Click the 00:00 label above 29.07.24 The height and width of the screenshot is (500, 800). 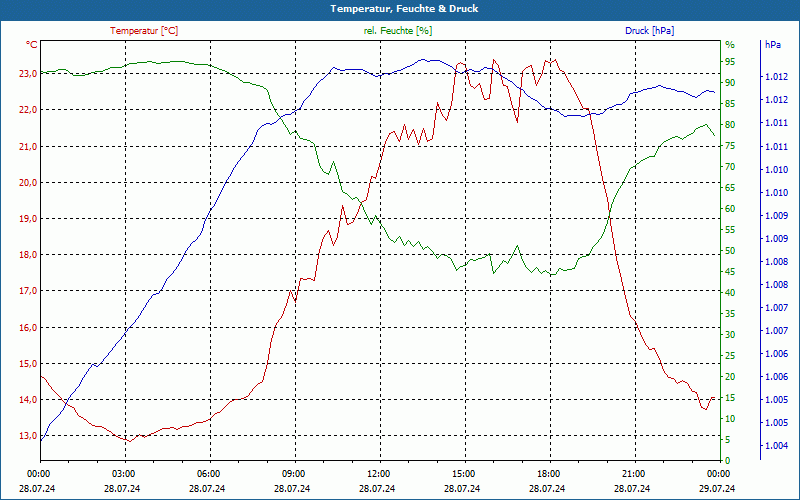coord(718,473)
